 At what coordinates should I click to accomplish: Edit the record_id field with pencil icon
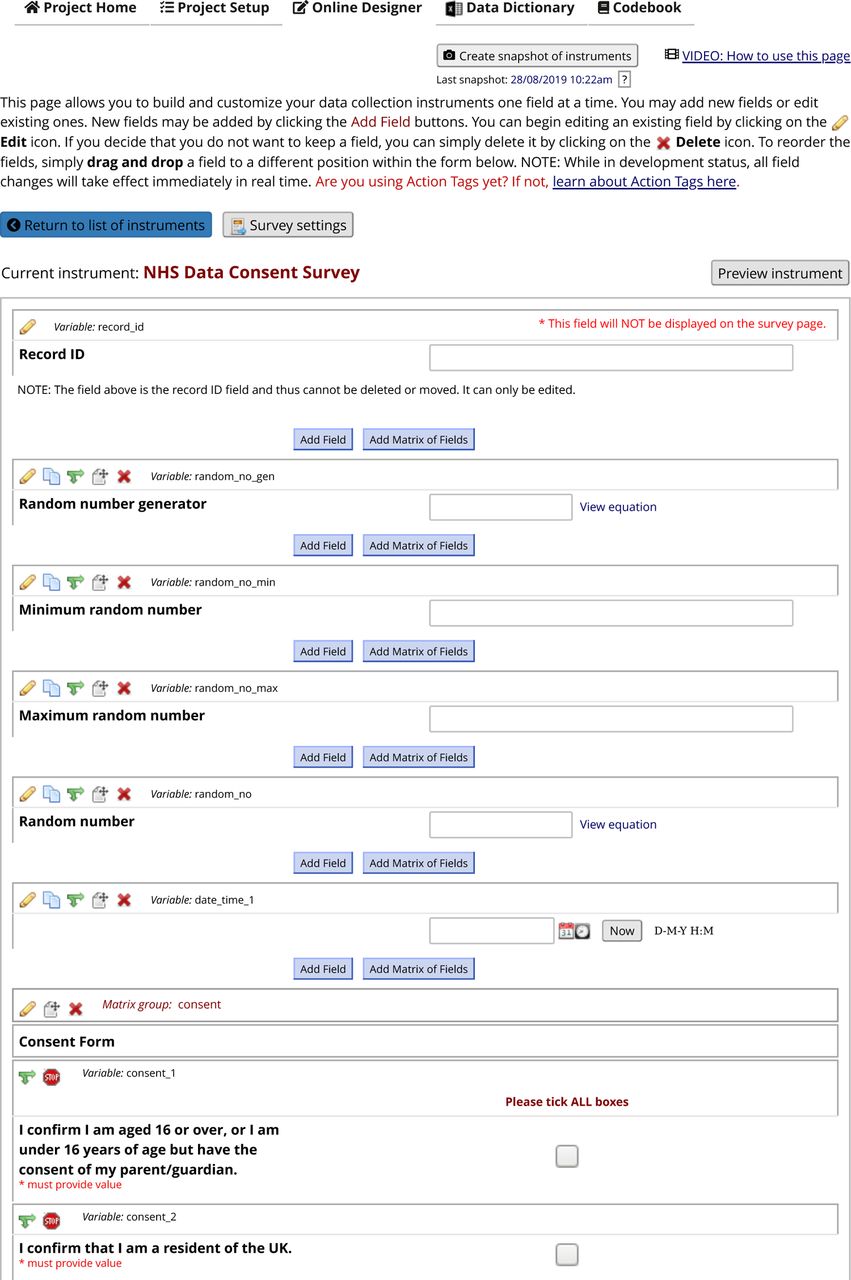(28, 326)
